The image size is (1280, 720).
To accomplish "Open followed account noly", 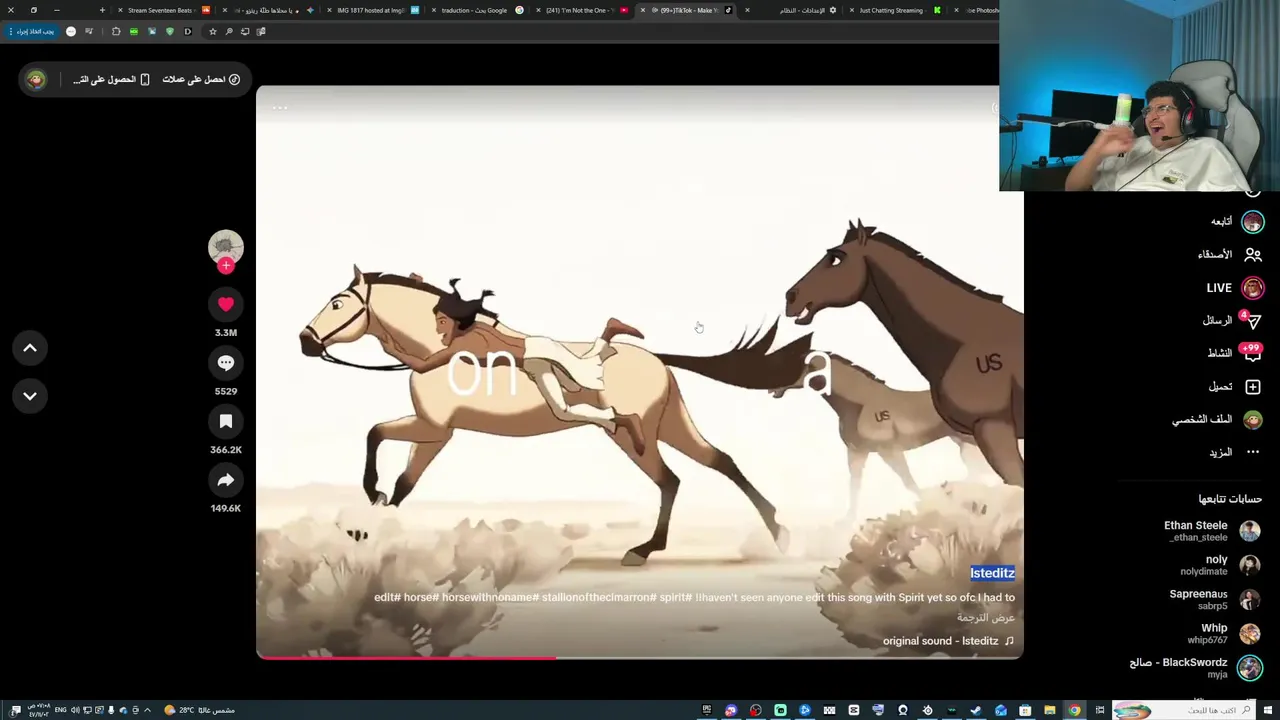I will click(x=1222, y=565).
